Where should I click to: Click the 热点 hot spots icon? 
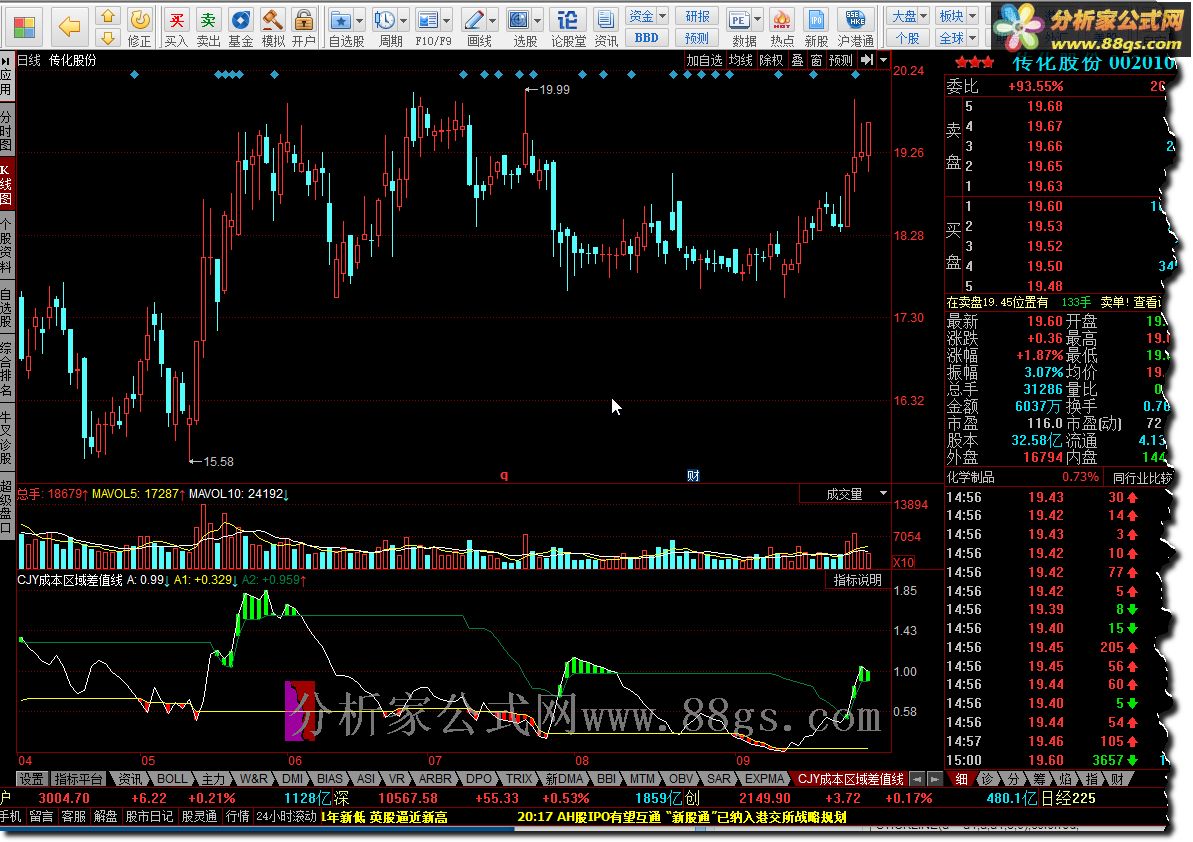tap(781, 27)
